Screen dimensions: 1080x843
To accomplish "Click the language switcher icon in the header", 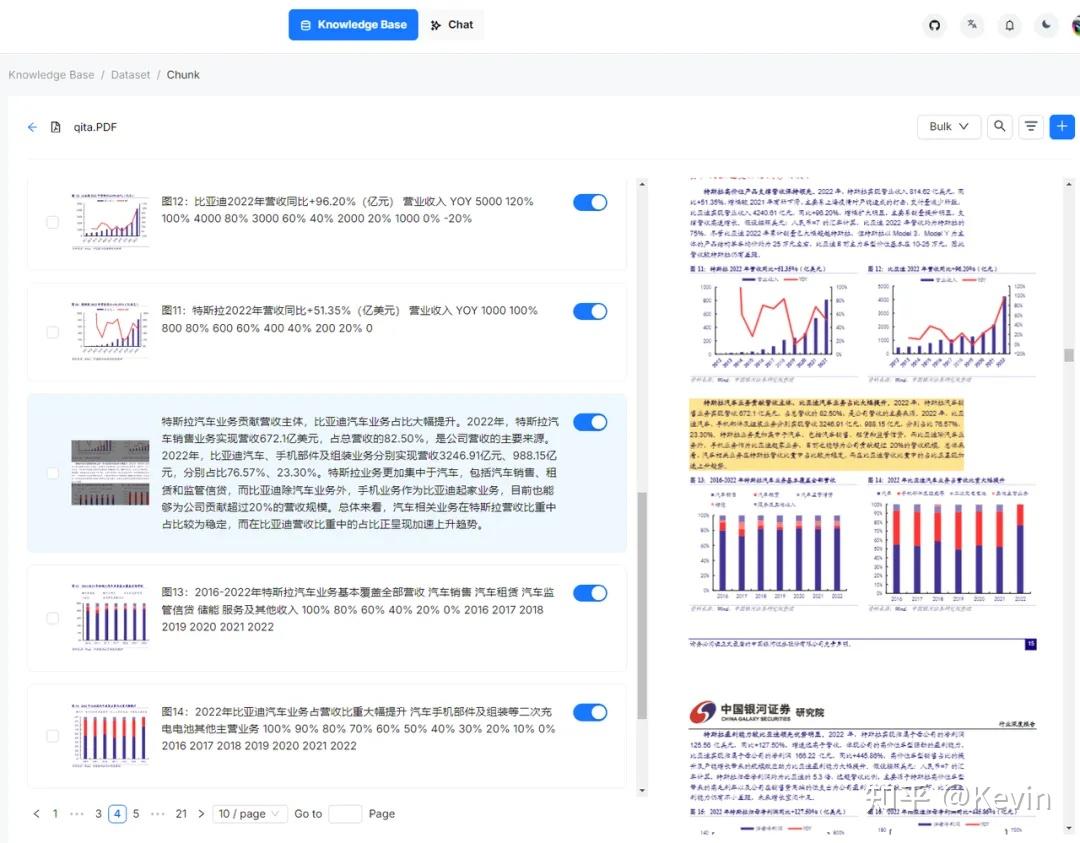I will click(972, 26).
